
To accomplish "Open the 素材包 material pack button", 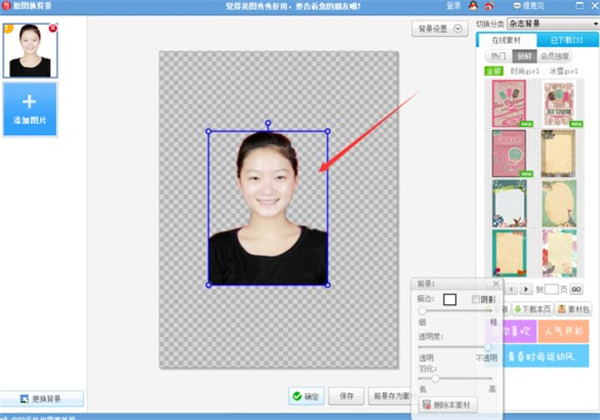I will tap(572, 309).
